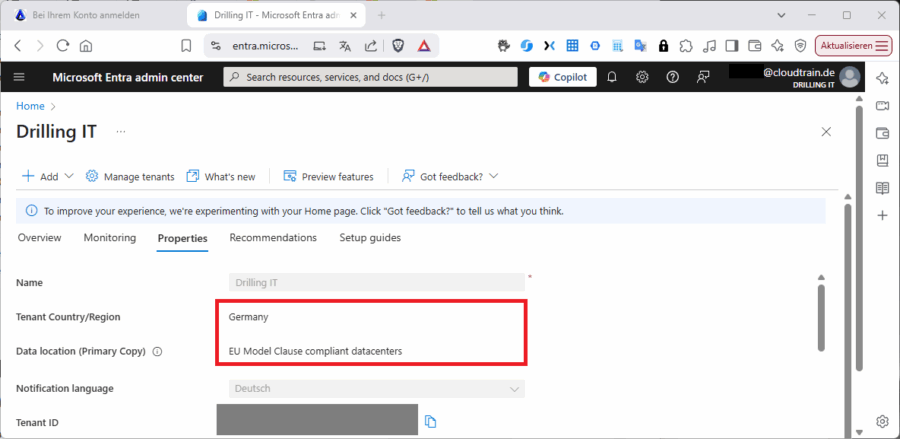Bookmark this page

point(186,46)
